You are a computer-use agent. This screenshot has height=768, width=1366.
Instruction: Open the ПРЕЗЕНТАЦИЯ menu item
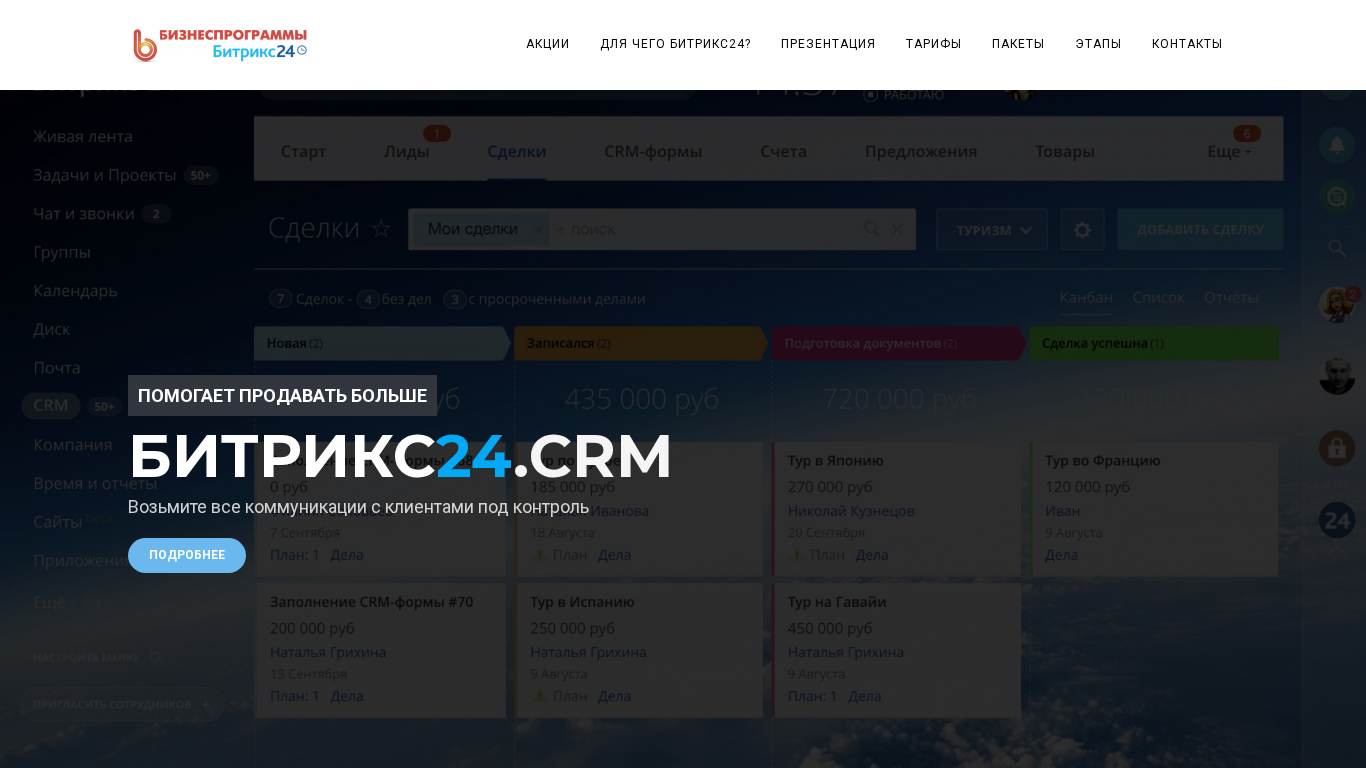click(x=828, y=44)
